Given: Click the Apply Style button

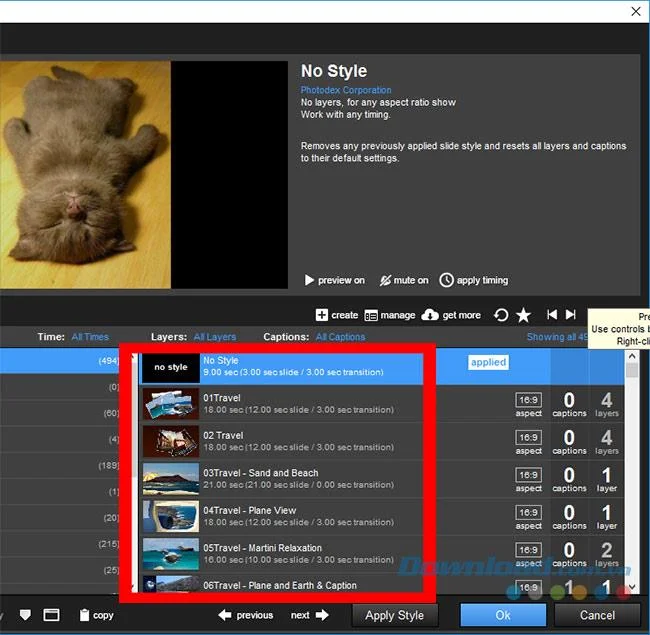Looking at the screenshot, I should click(x=394, y=615).
